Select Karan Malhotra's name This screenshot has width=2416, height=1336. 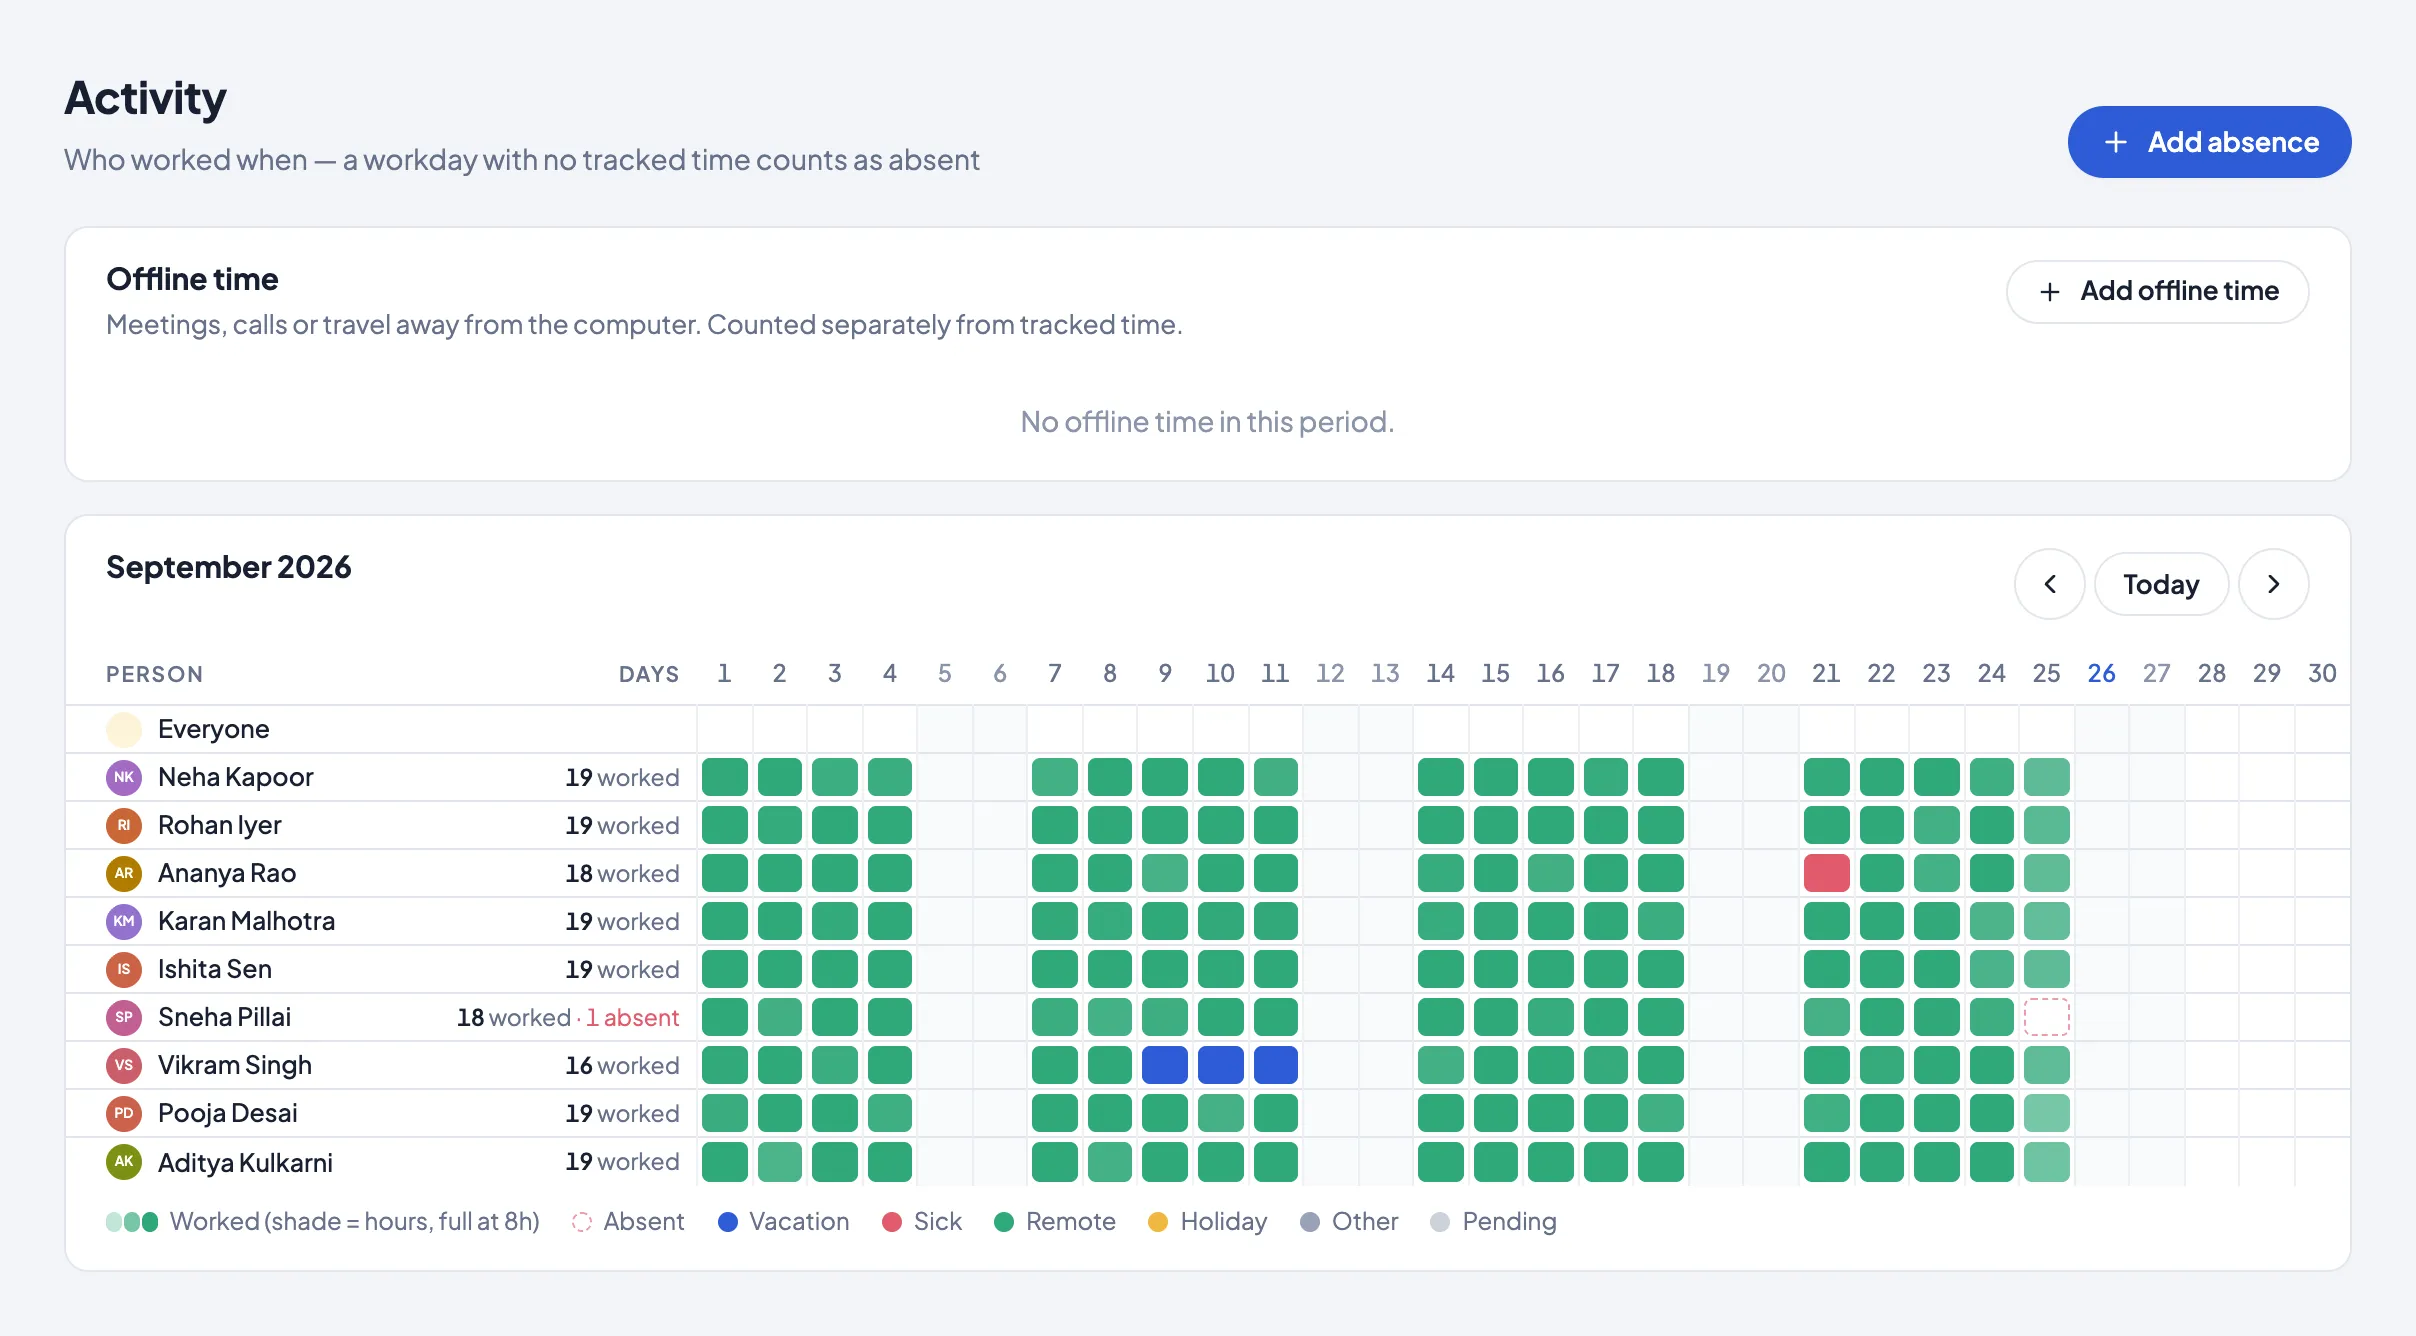tap(247, 921)
